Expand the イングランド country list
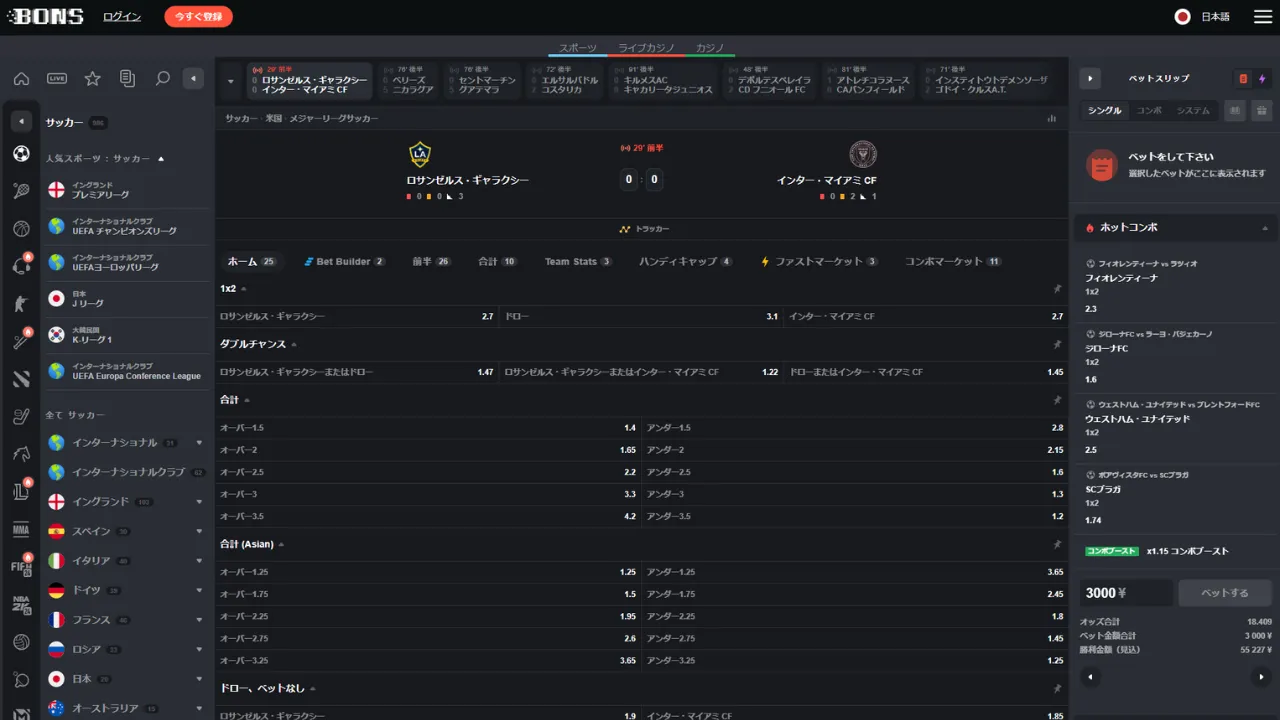Viewport: 1280px width, 720px height. pos(199,501)
